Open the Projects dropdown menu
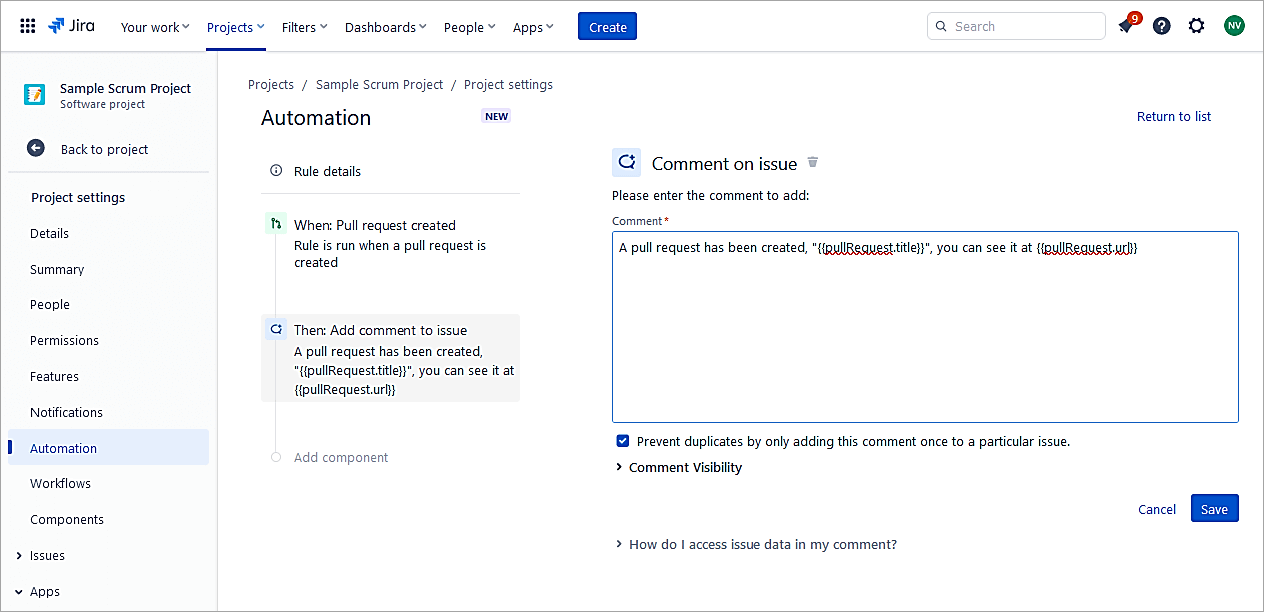This screenshot has width=1264, height=612. [x=236, y=27]
